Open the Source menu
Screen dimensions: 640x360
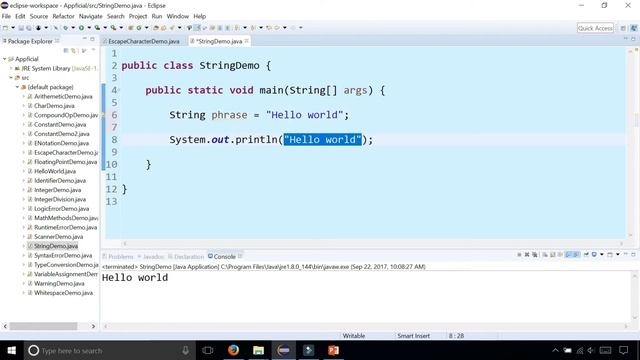39,16
